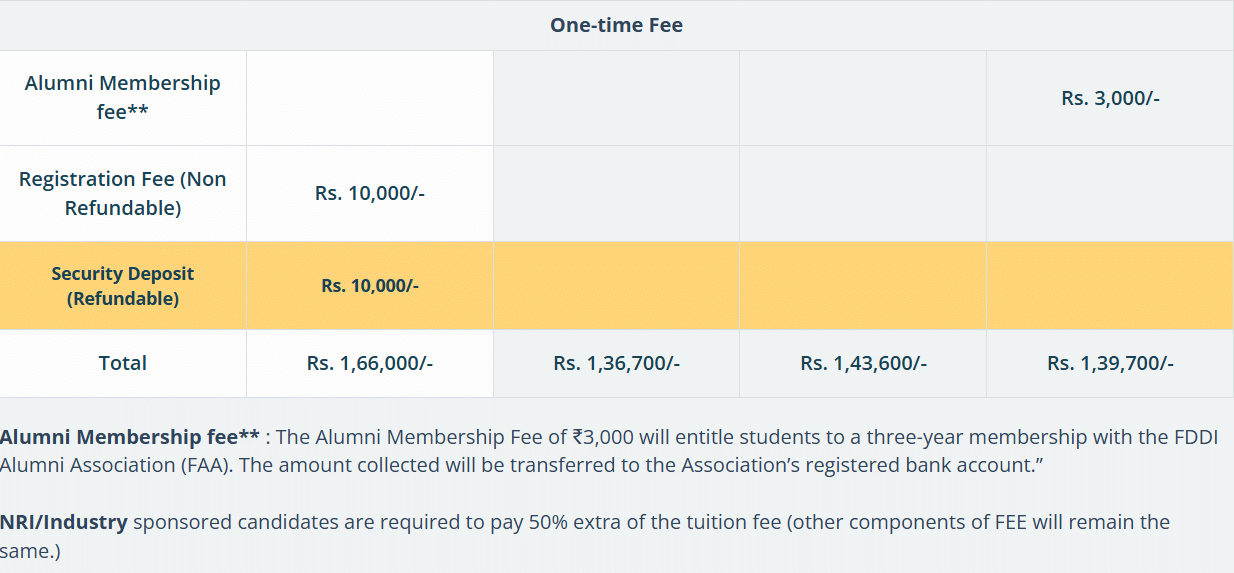
Task: Select the "Registration Fee (Non Refundable)" row label
Action: tap(123, 193)
